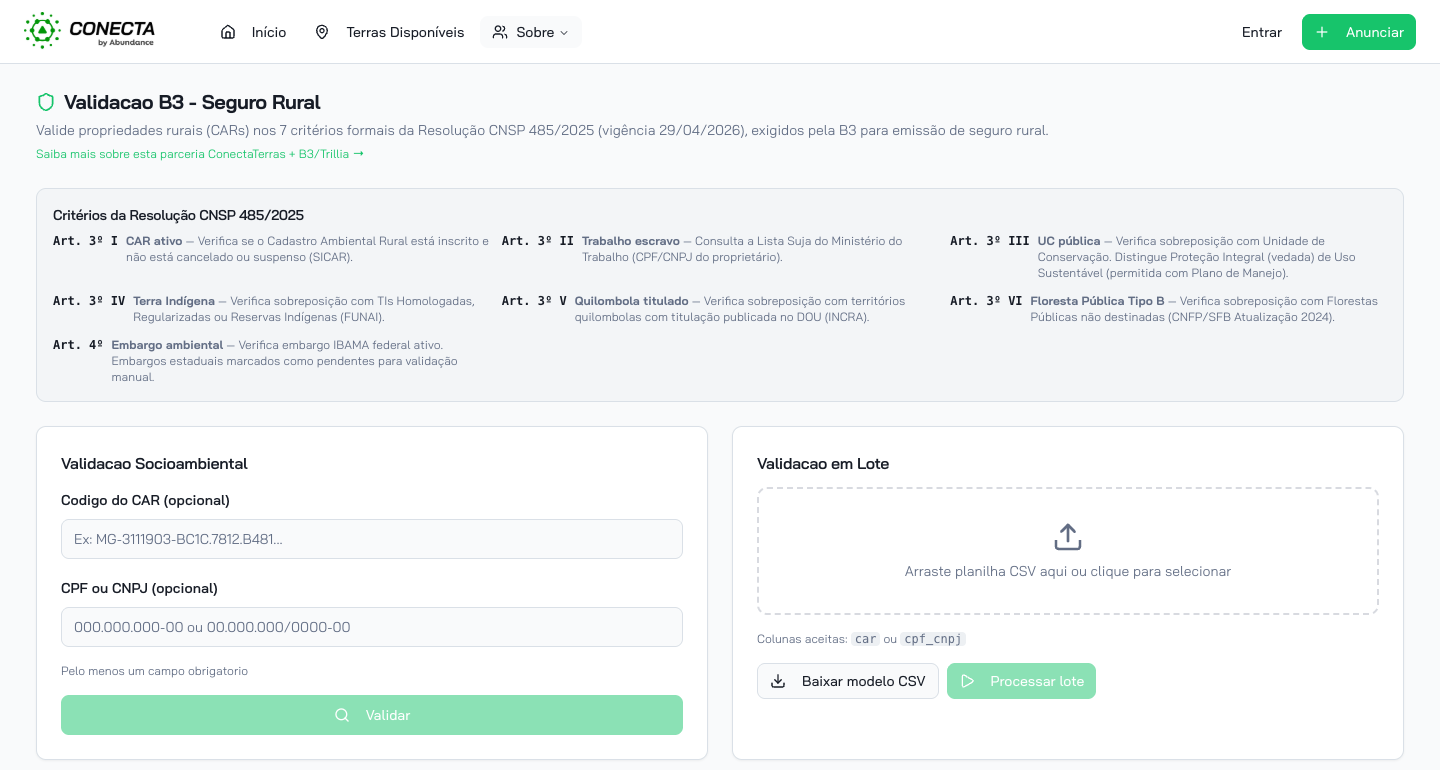The width and height of the screenshot is (1440, 770).
Task: Open the Saiba mais sobre esta parceria link
Action: [x=200, y=154]
